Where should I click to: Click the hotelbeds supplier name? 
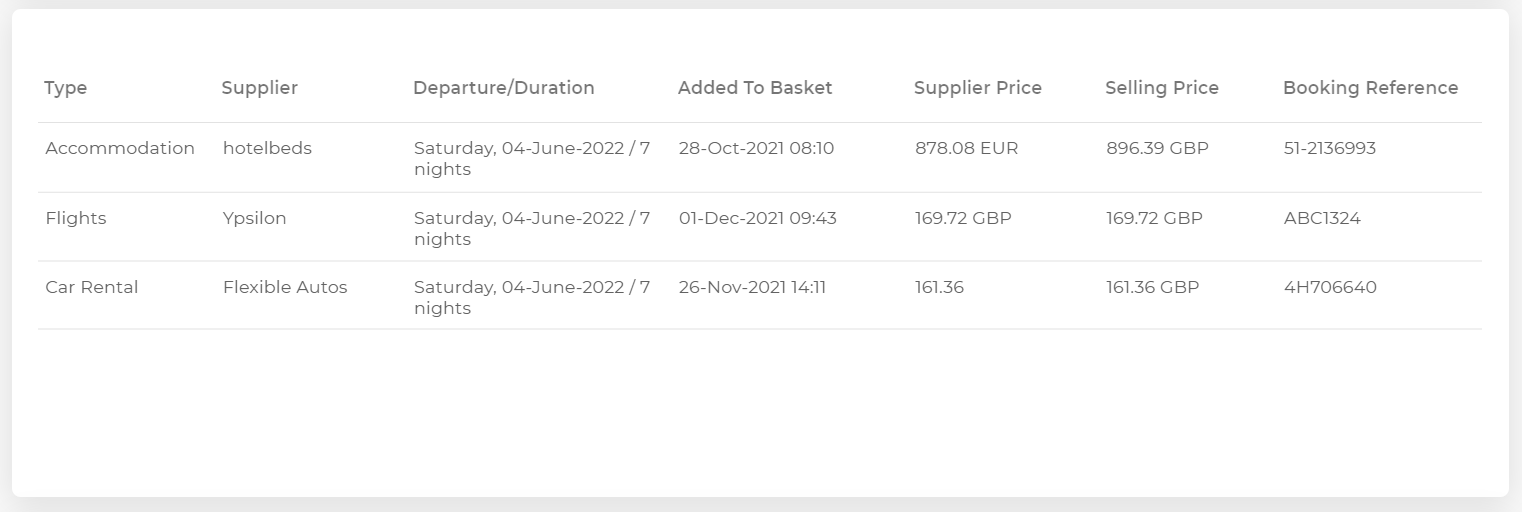267,148
